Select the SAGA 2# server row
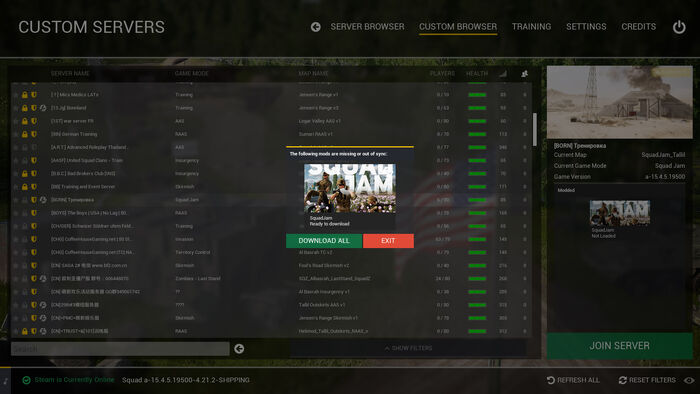This screenshot has height=394, width=700. pos(271,265)
